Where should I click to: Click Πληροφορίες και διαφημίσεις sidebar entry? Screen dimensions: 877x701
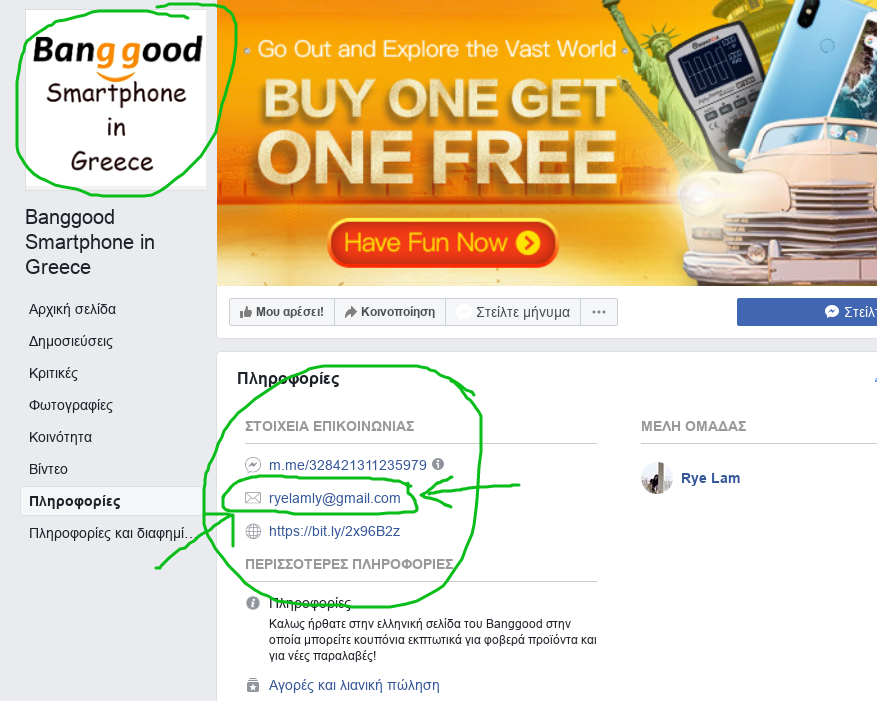click(x=111, y=533)
